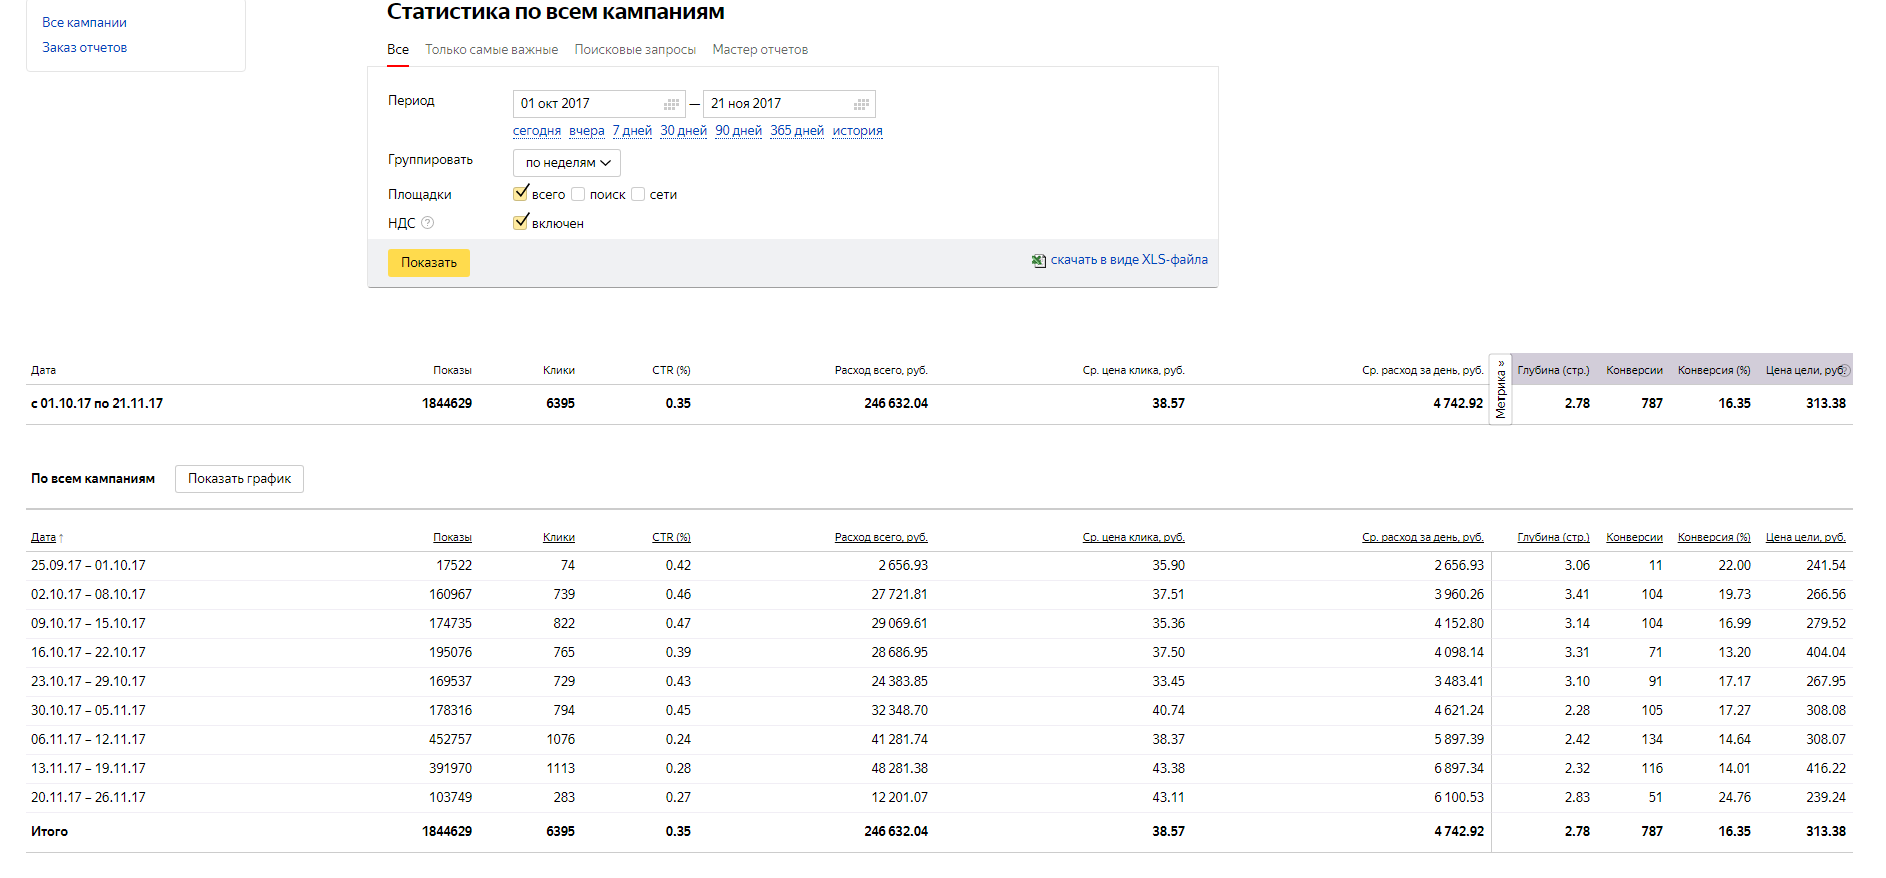The height and width of the screenshot is (878, 1886).
Task: Open calendar icon in end date field
Action: tap(861, 104)
